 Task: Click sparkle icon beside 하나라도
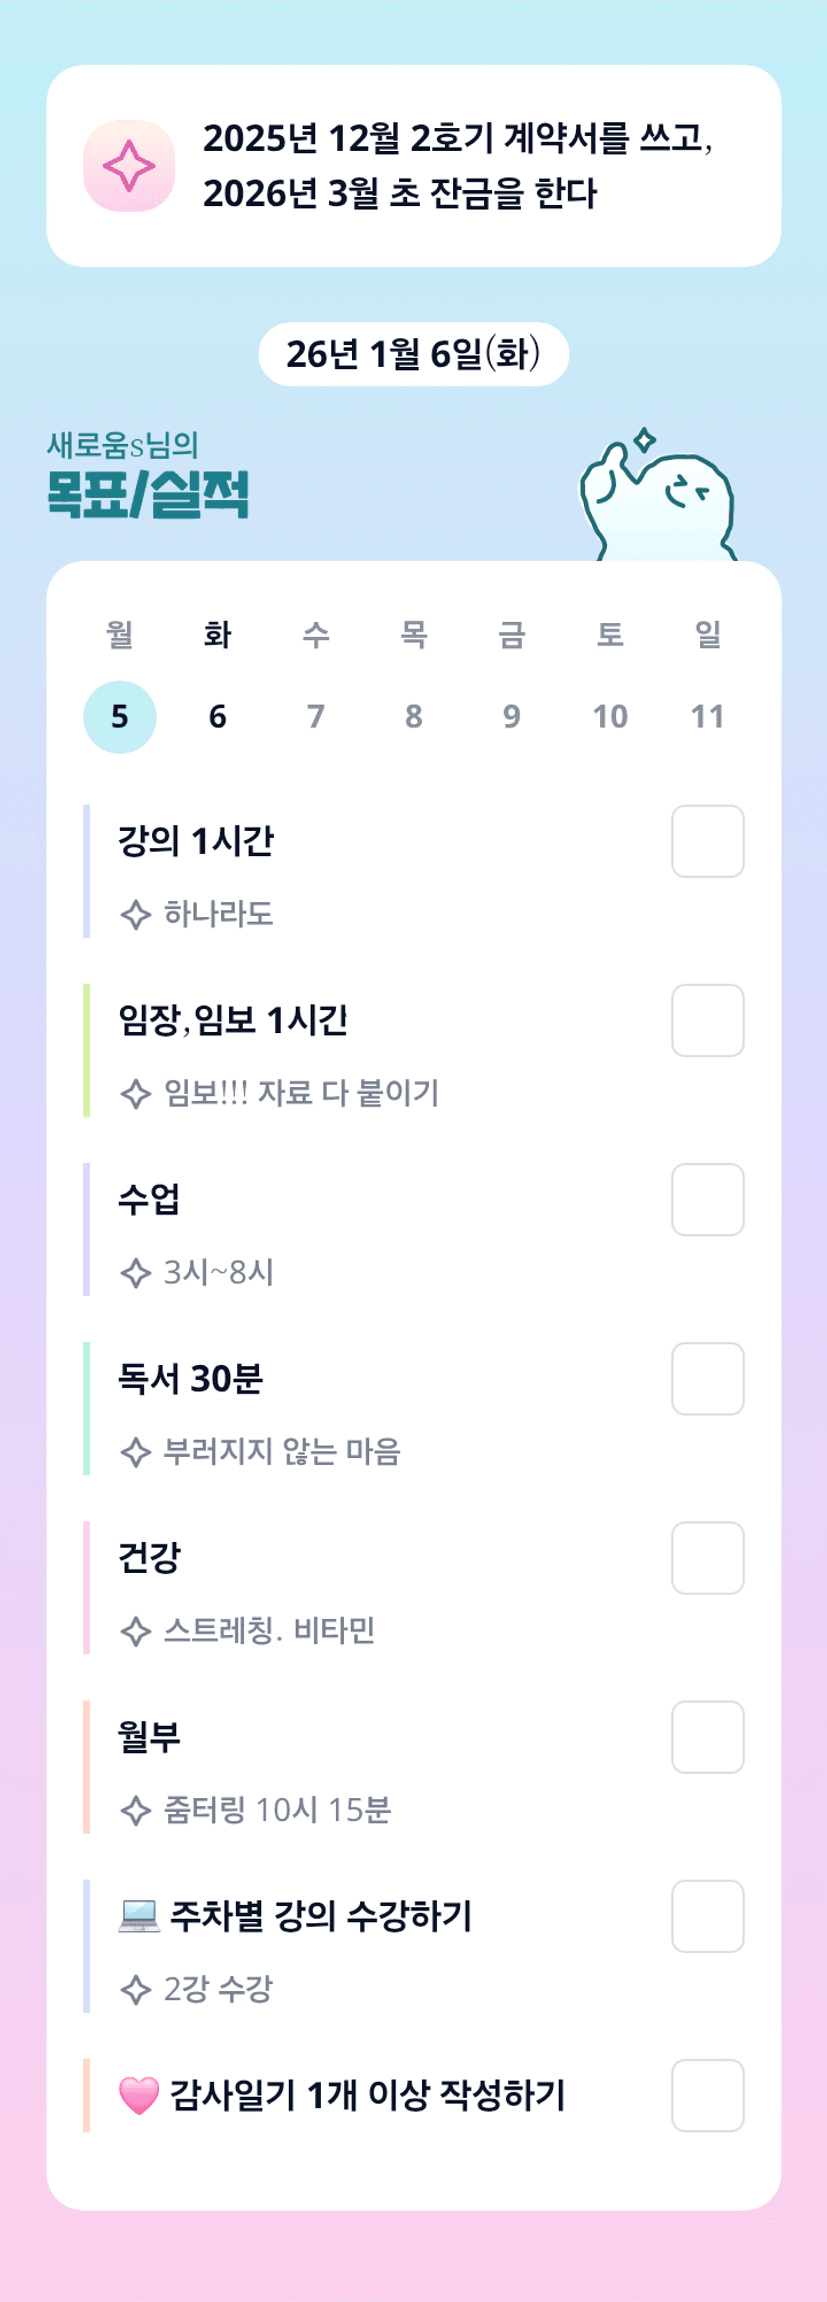pyautogui.click(x=135, y=914)
